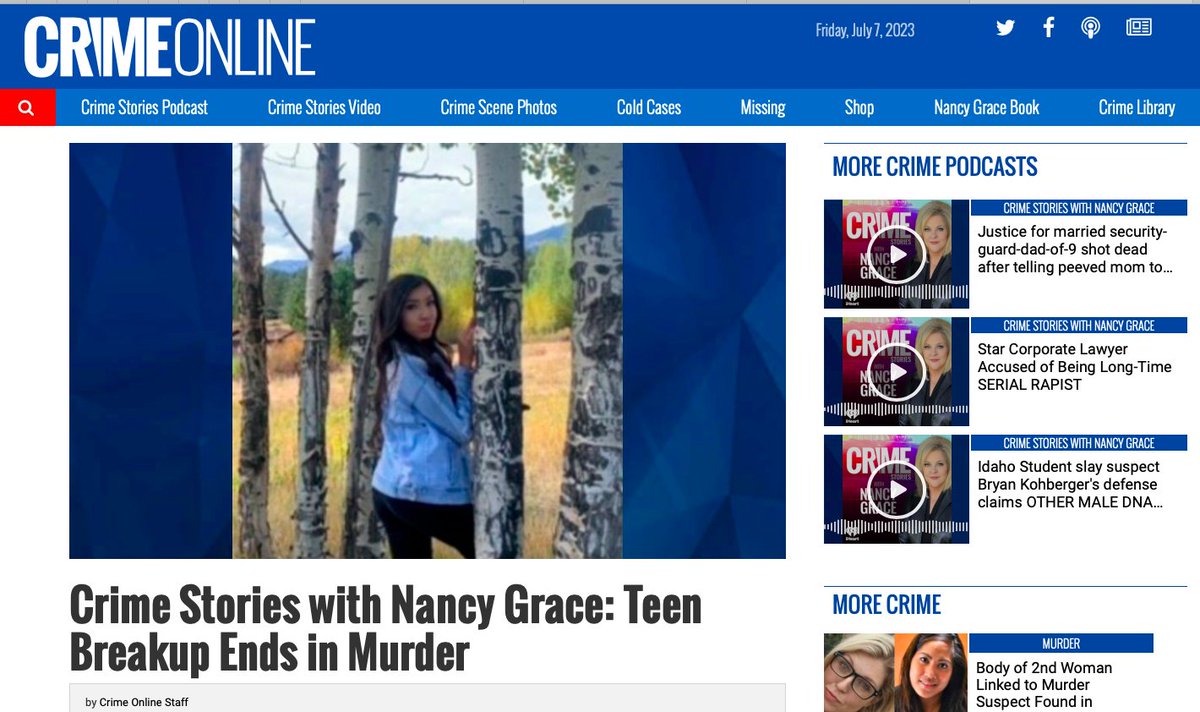Screen dimensions: 1200x712
Task: Click category label above security-guard story
Action: tap(1078, 208)
